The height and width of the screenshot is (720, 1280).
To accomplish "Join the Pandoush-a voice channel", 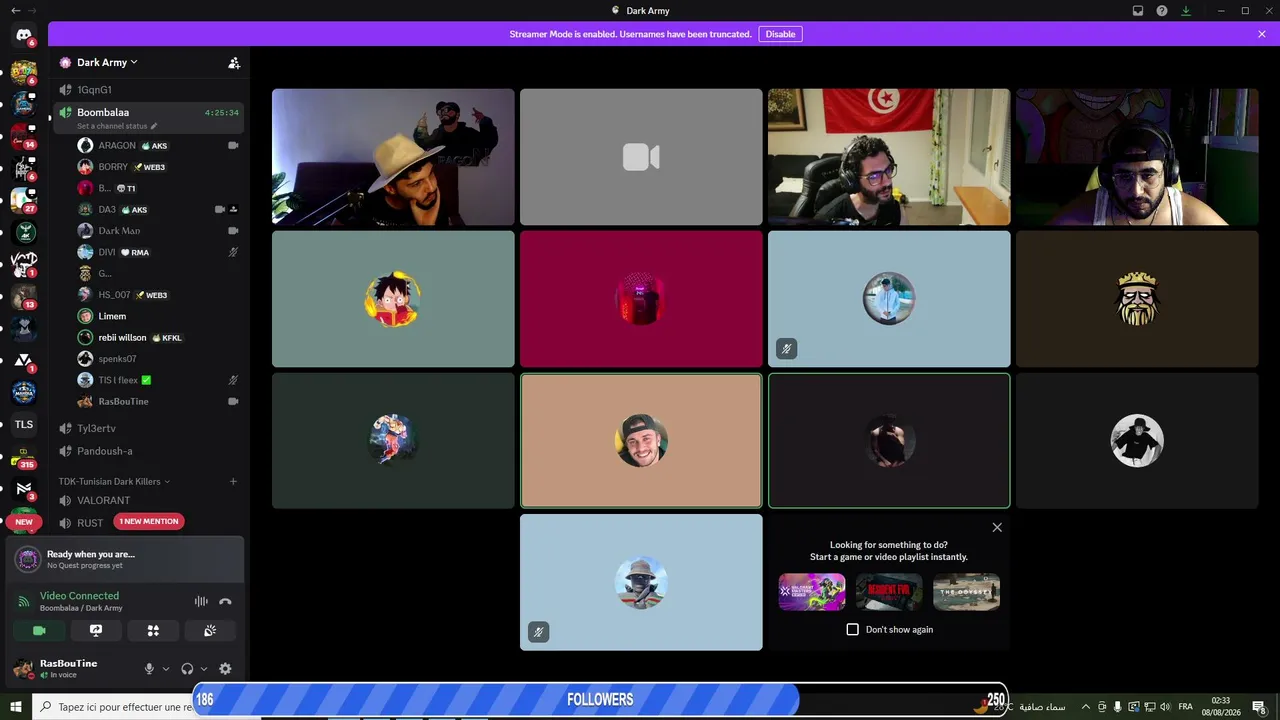I will [x=148, y=451].
